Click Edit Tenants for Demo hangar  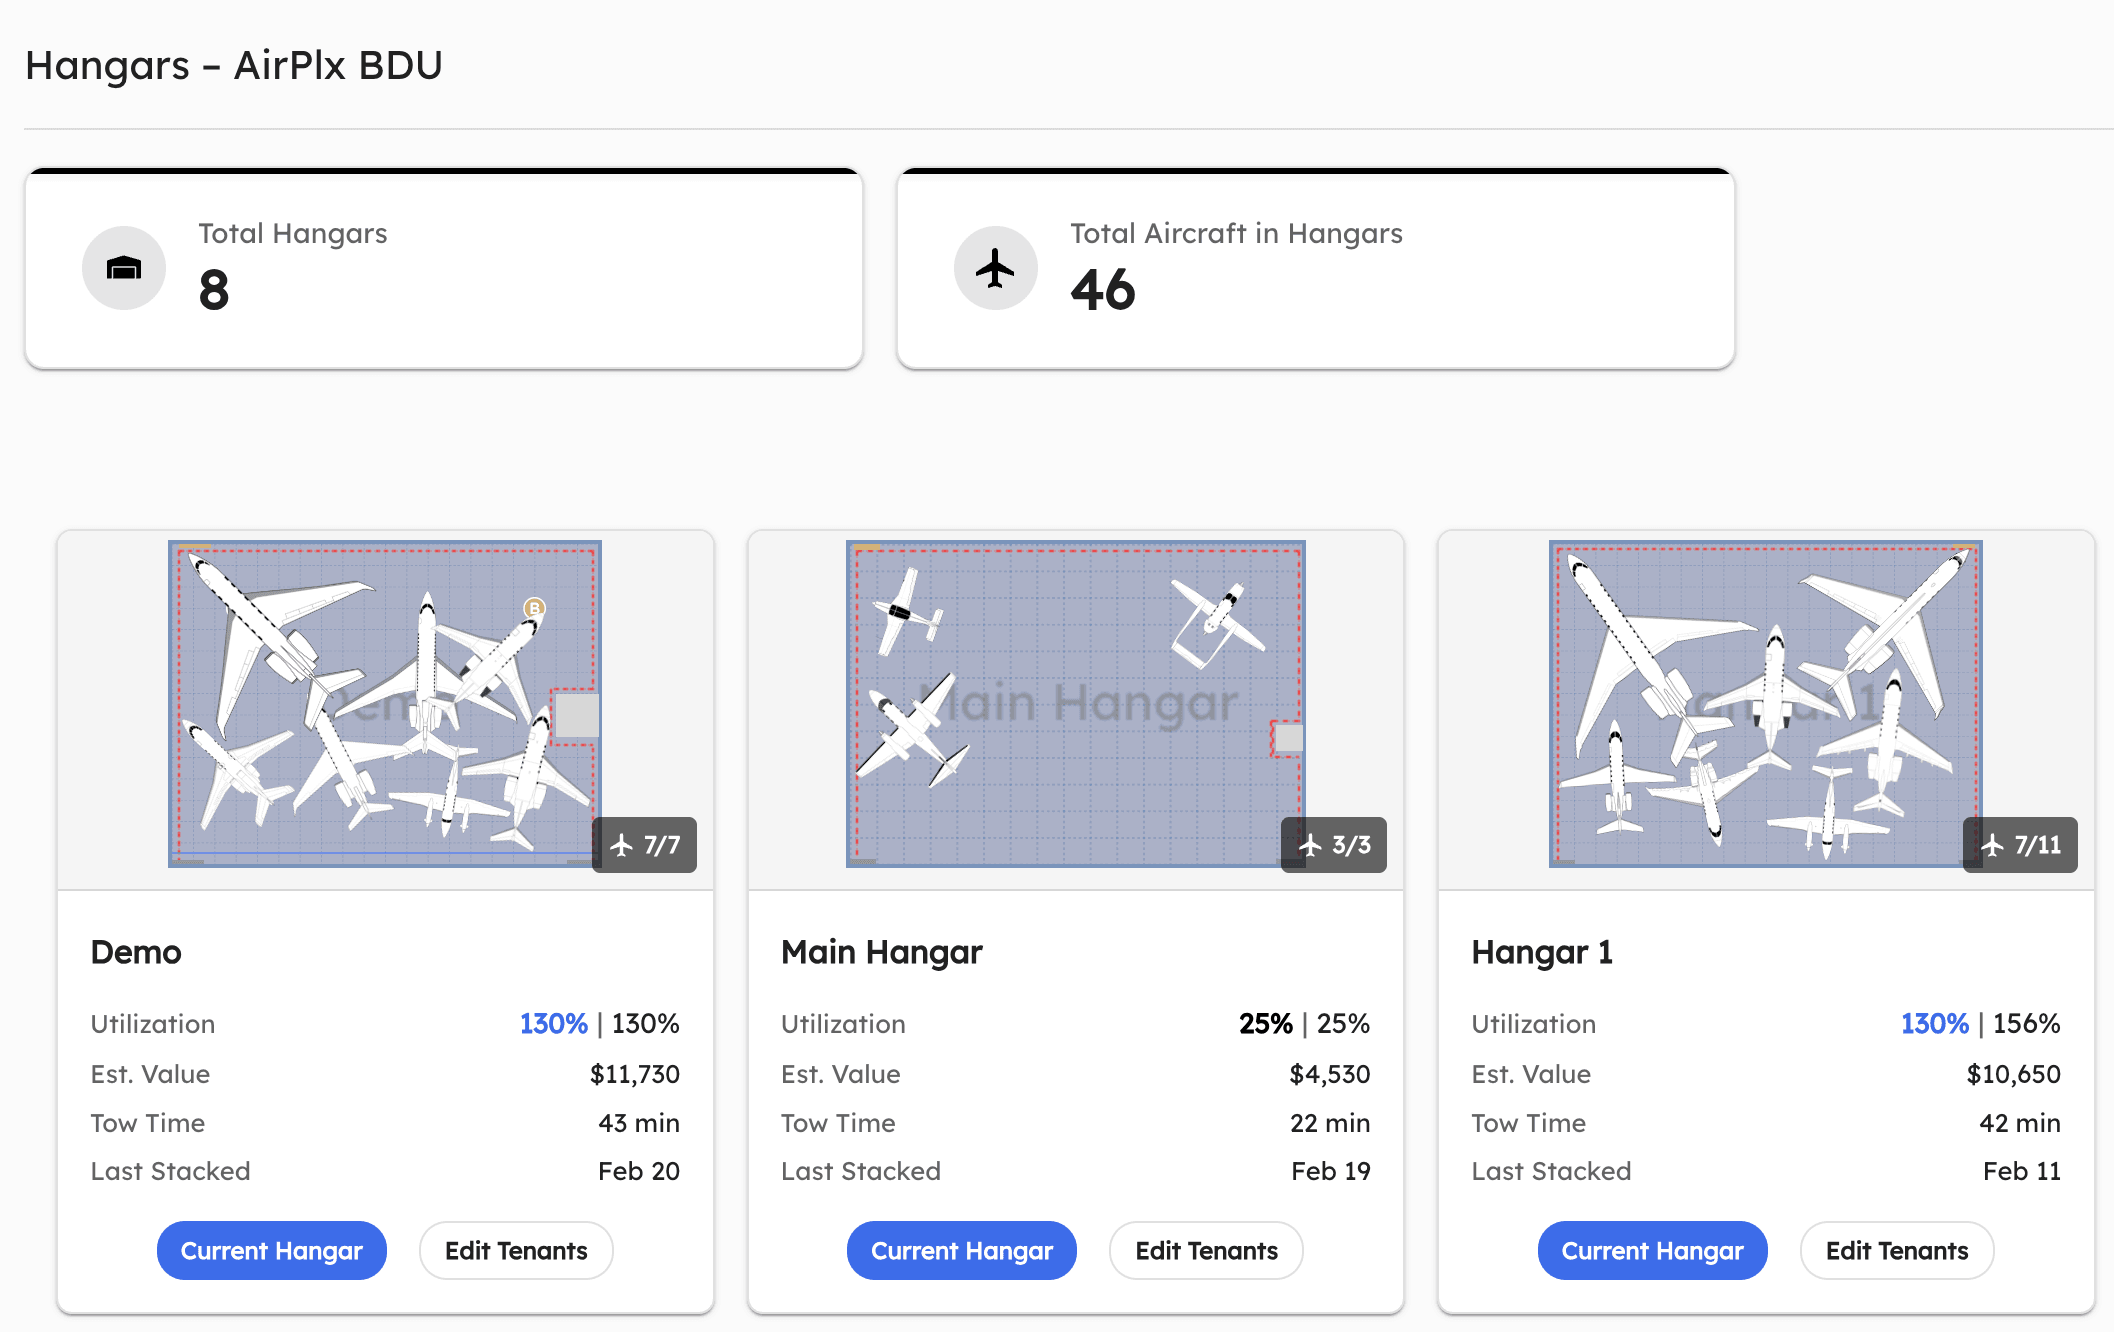point(516,1250)
